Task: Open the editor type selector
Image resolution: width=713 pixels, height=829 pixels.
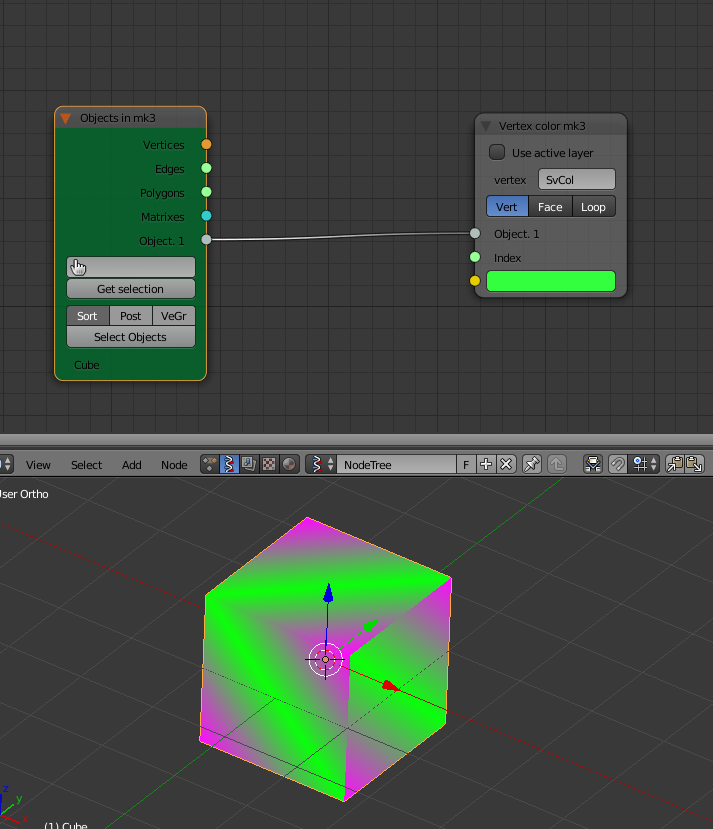Action: click(6, 464)
